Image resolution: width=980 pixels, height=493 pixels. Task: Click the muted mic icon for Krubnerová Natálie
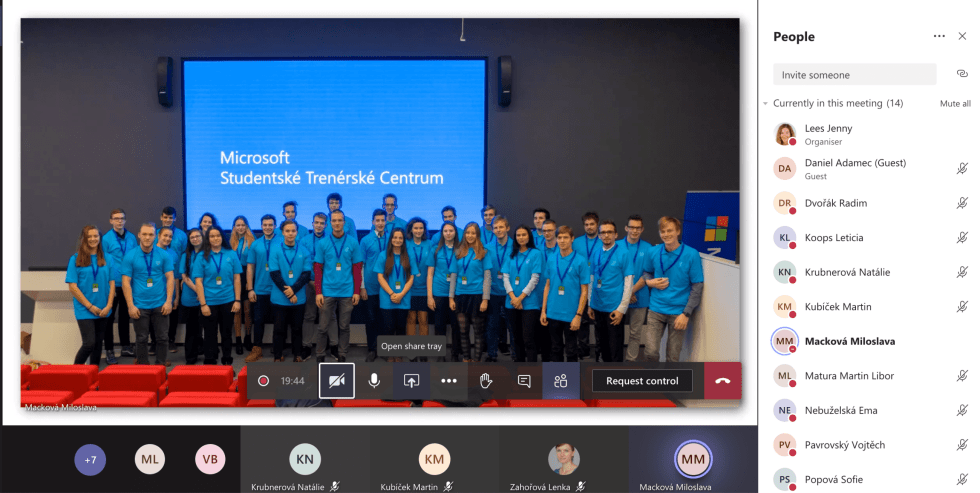click(x=962, y=272)
